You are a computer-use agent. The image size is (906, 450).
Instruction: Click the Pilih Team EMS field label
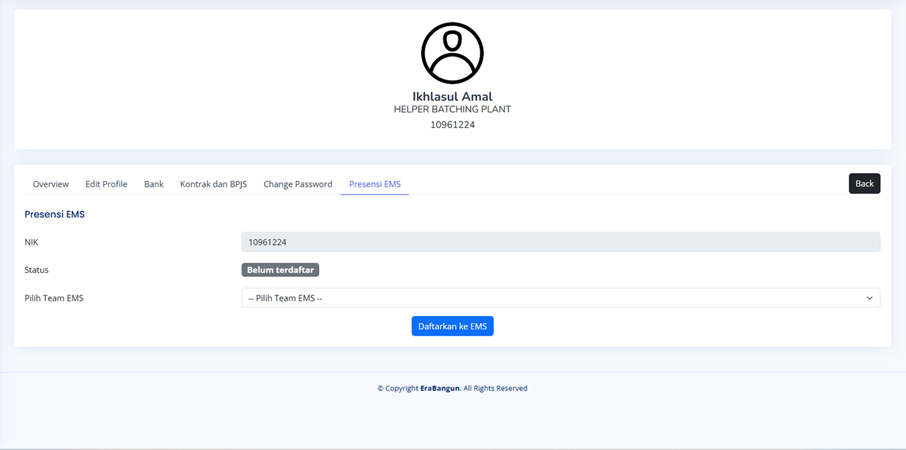coord(54,299)
